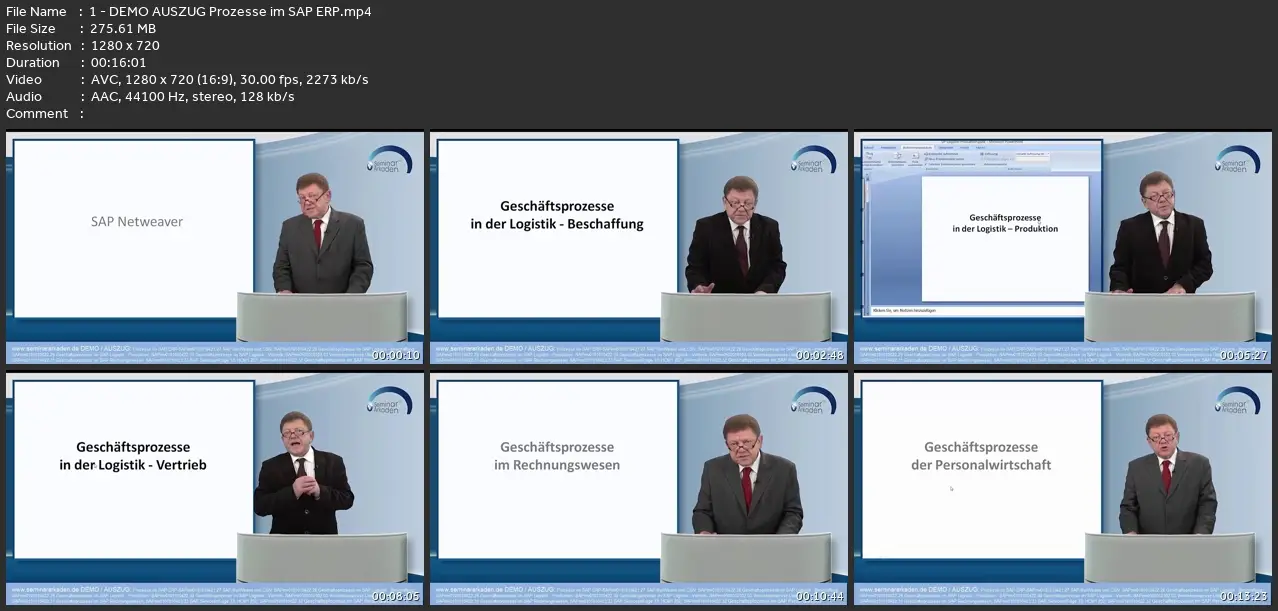The width and height of the screenshot is (1278, 611).
Task: Select the Resolution 1280 x 720 text
Action: coord(83,46)
